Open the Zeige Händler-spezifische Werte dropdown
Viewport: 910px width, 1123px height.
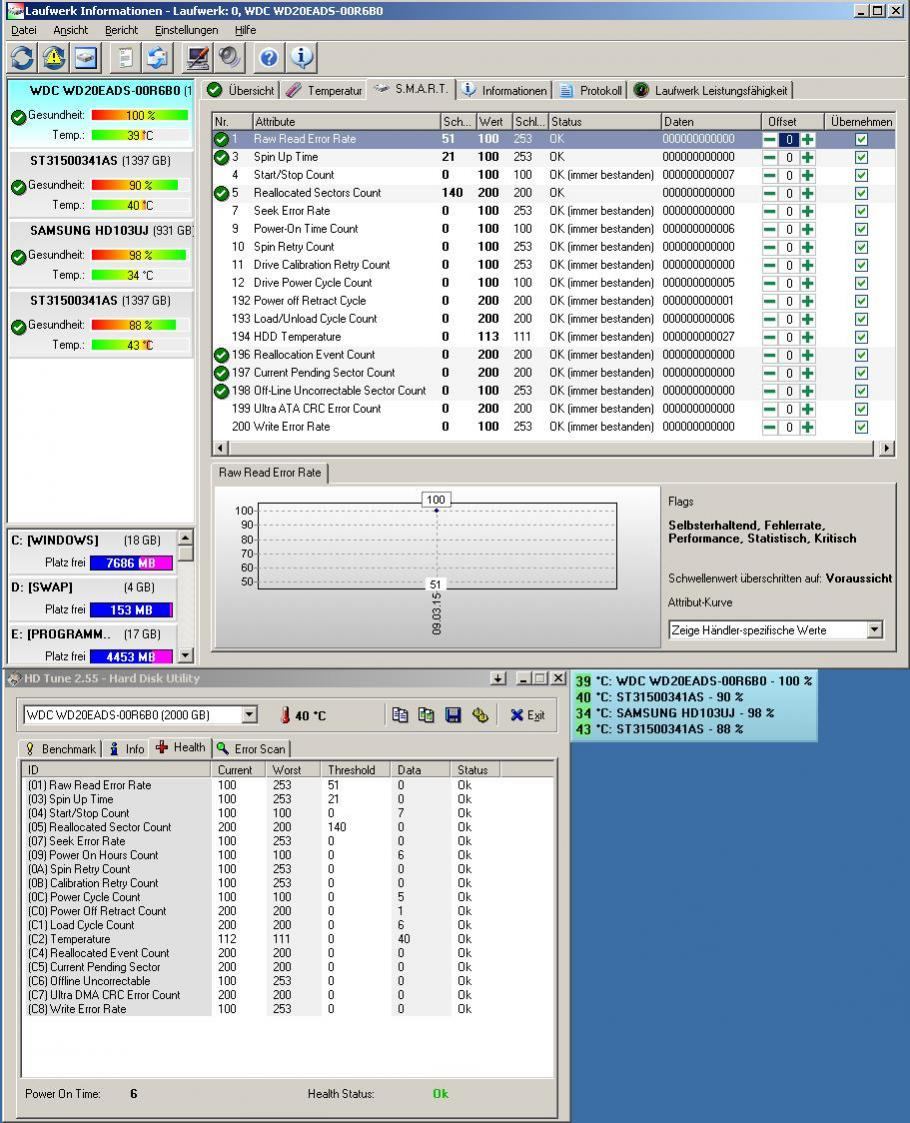pyautogui.click(x=875, y=630)
